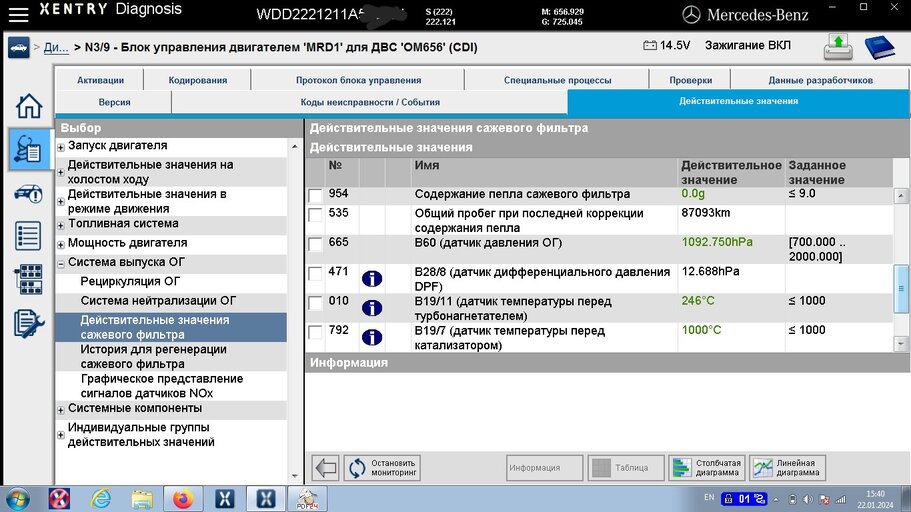
Task: Check the box for row 535
Action: (x=315, y=214)
